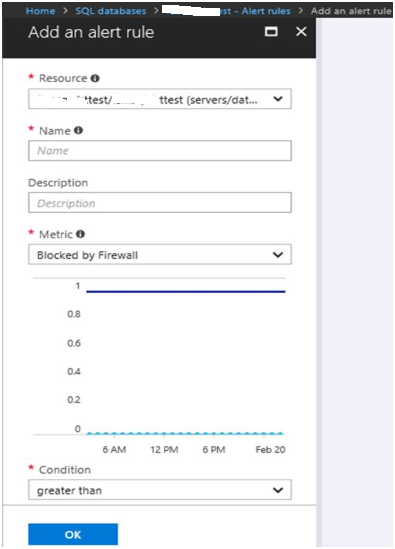Focus the Name input field
The width and height of the screenshot is (395, 549).
(160, 151)
